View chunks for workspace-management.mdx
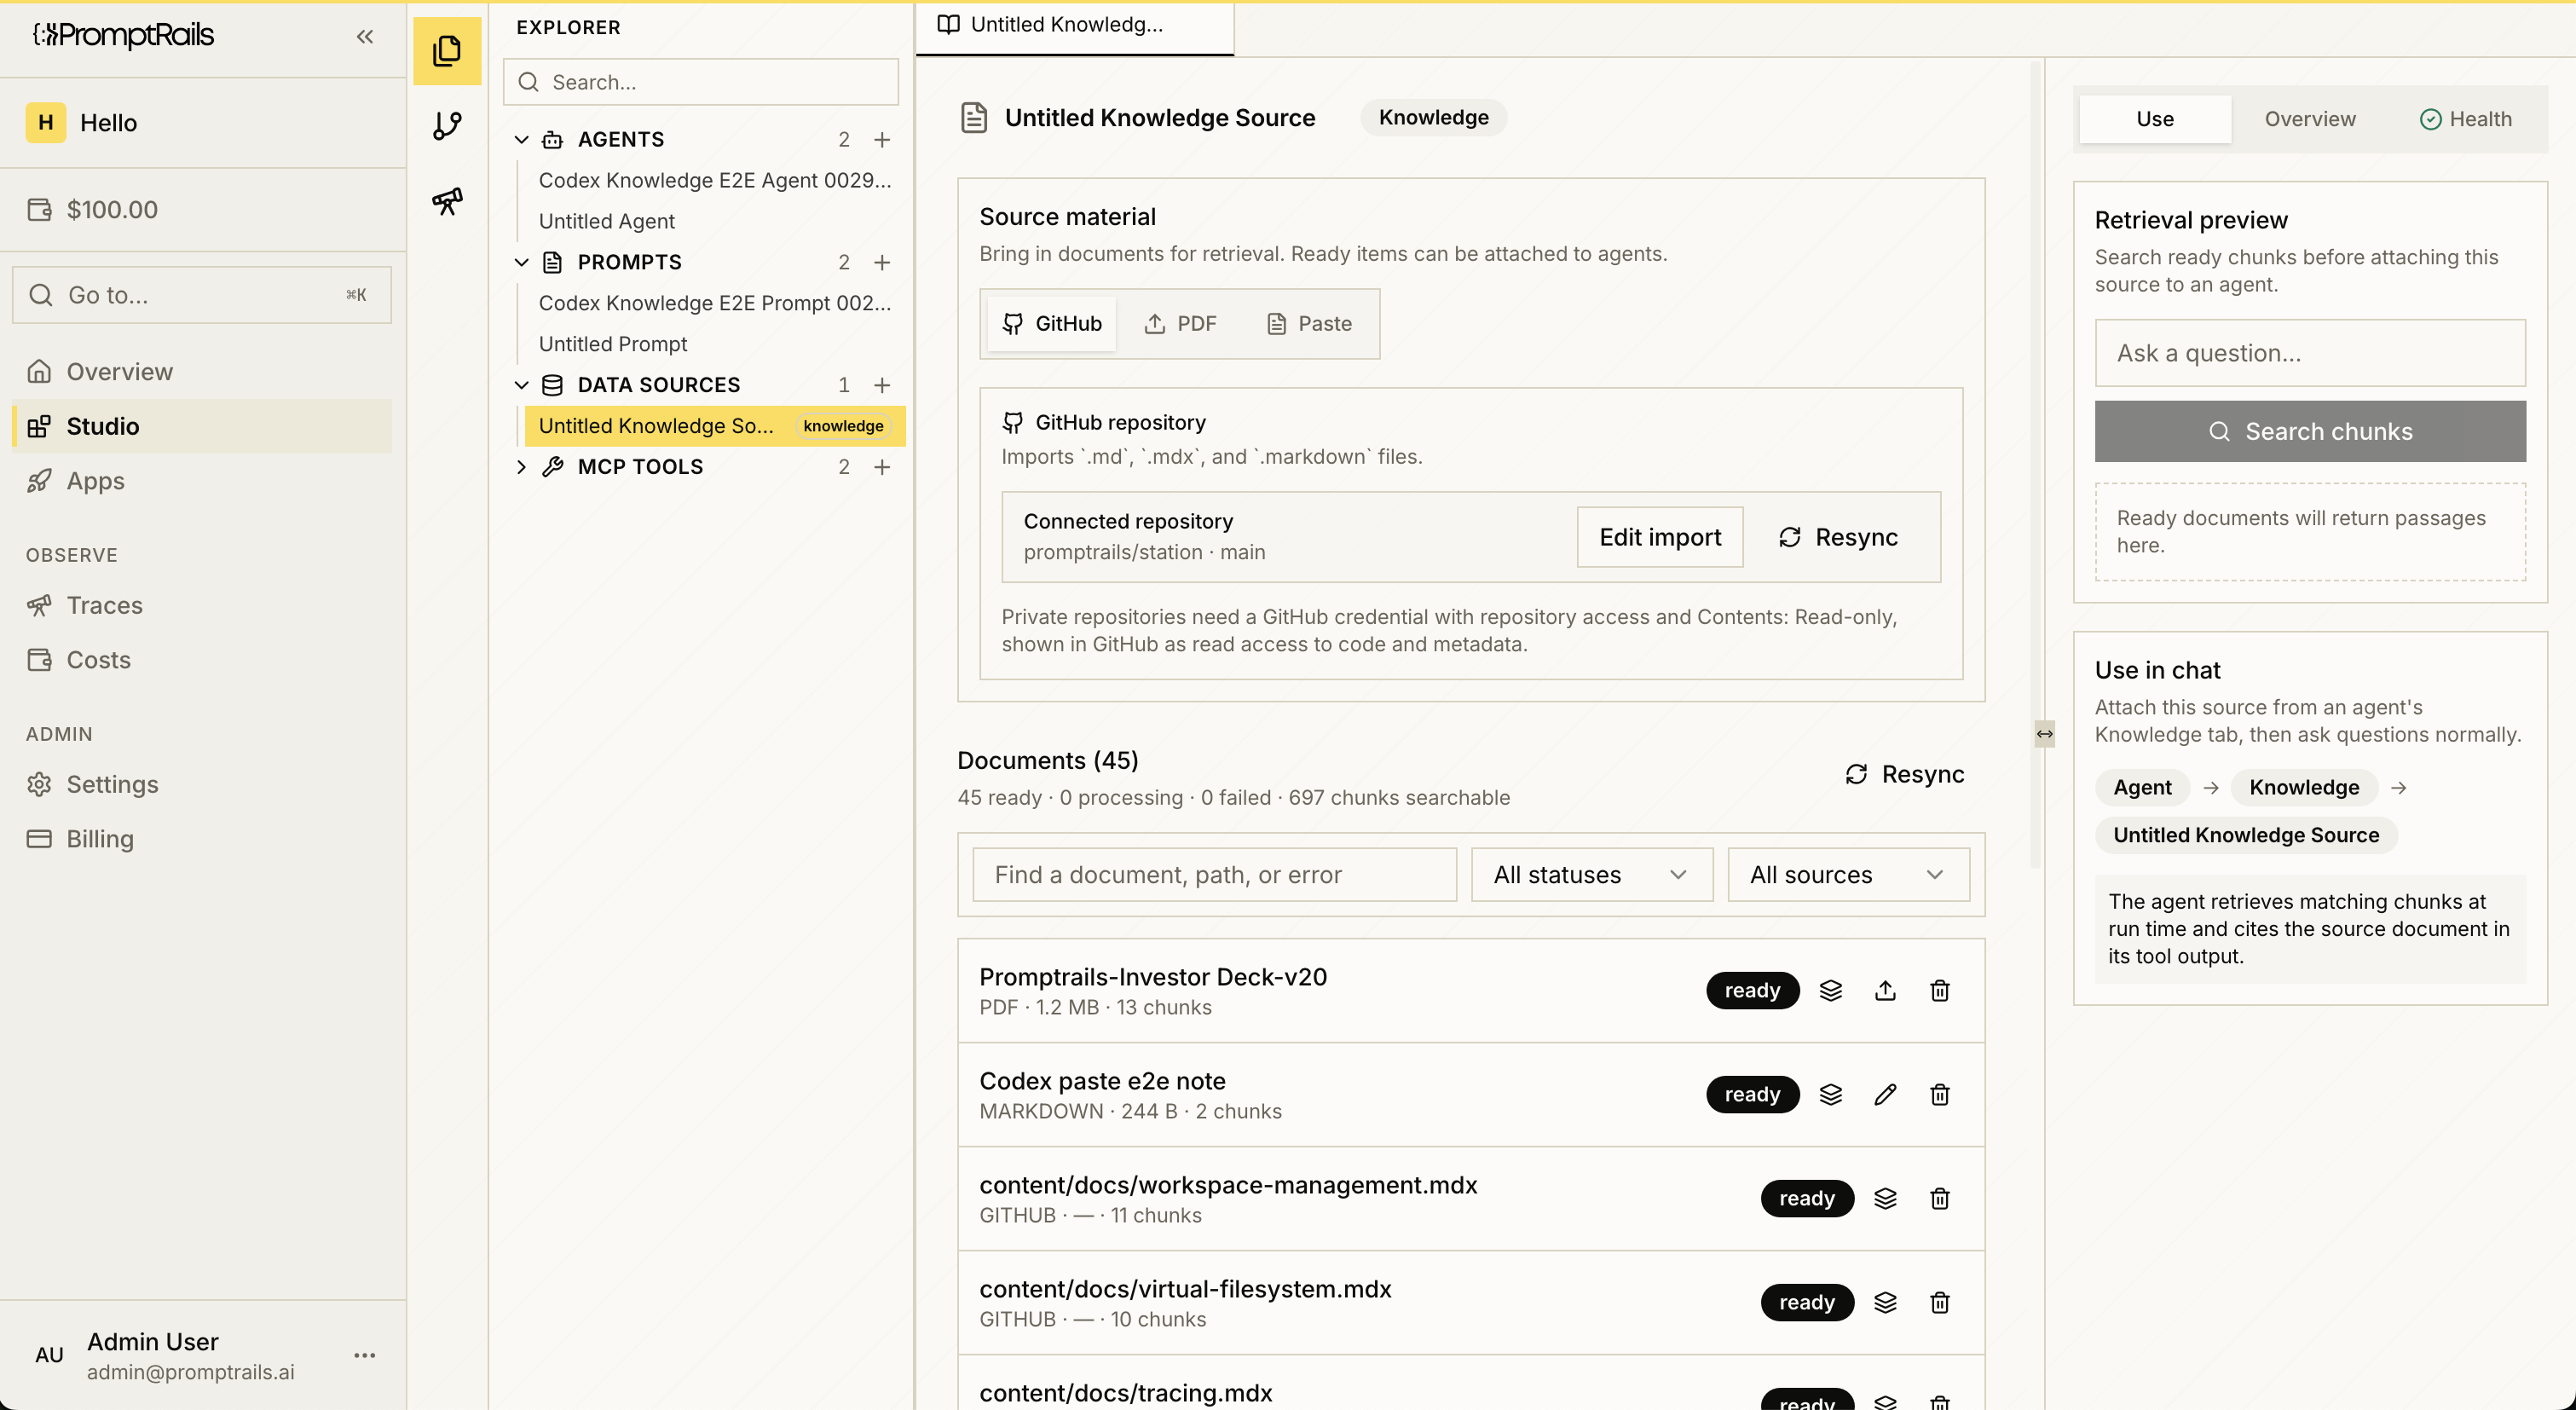 point(1885,1198)
